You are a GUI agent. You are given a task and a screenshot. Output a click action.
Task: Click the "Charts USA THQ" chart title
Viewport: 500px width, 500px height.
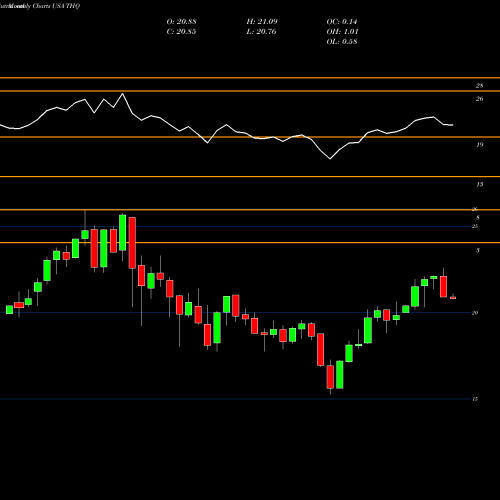click(56, 6)
